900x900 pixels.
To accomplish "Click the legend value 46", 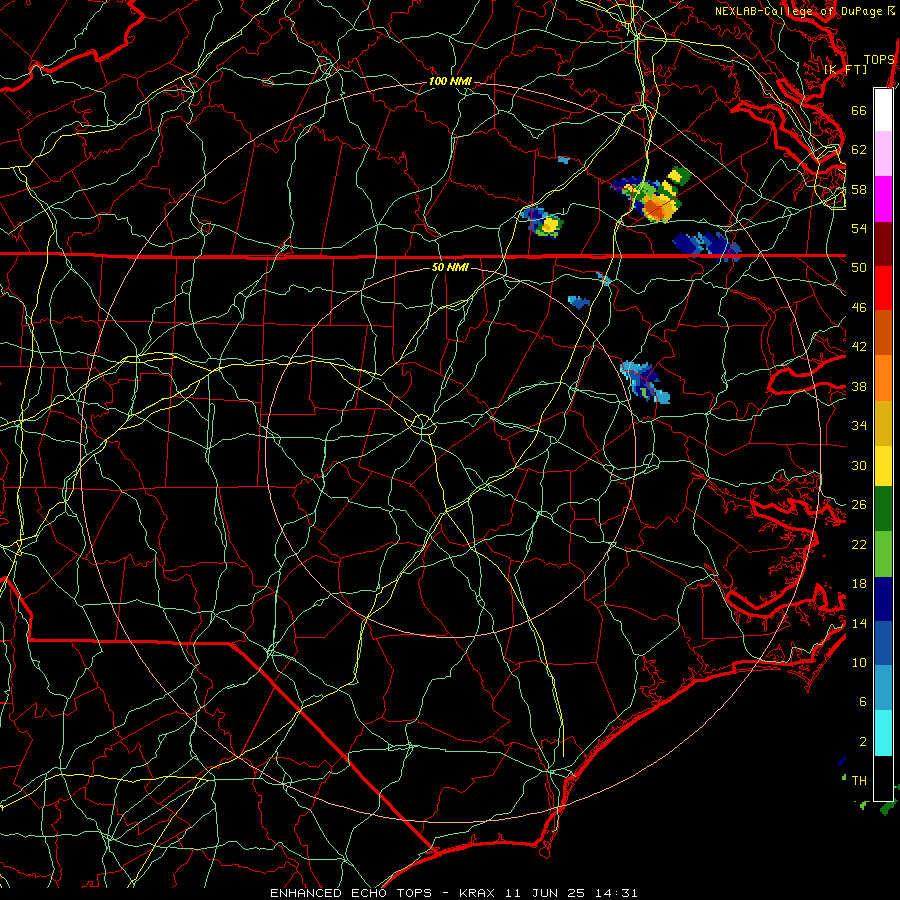I will click(x=859, y=308).
